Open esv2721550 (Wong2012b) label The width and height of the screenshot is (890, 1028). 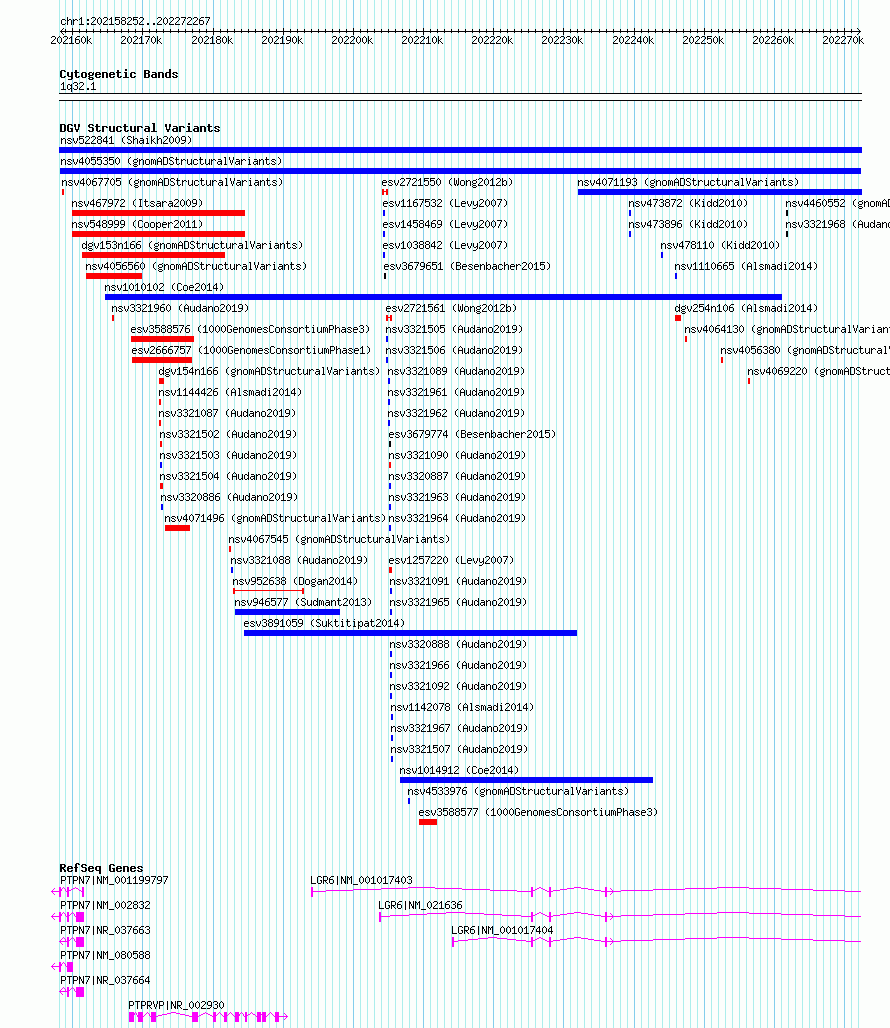point(447,182)
